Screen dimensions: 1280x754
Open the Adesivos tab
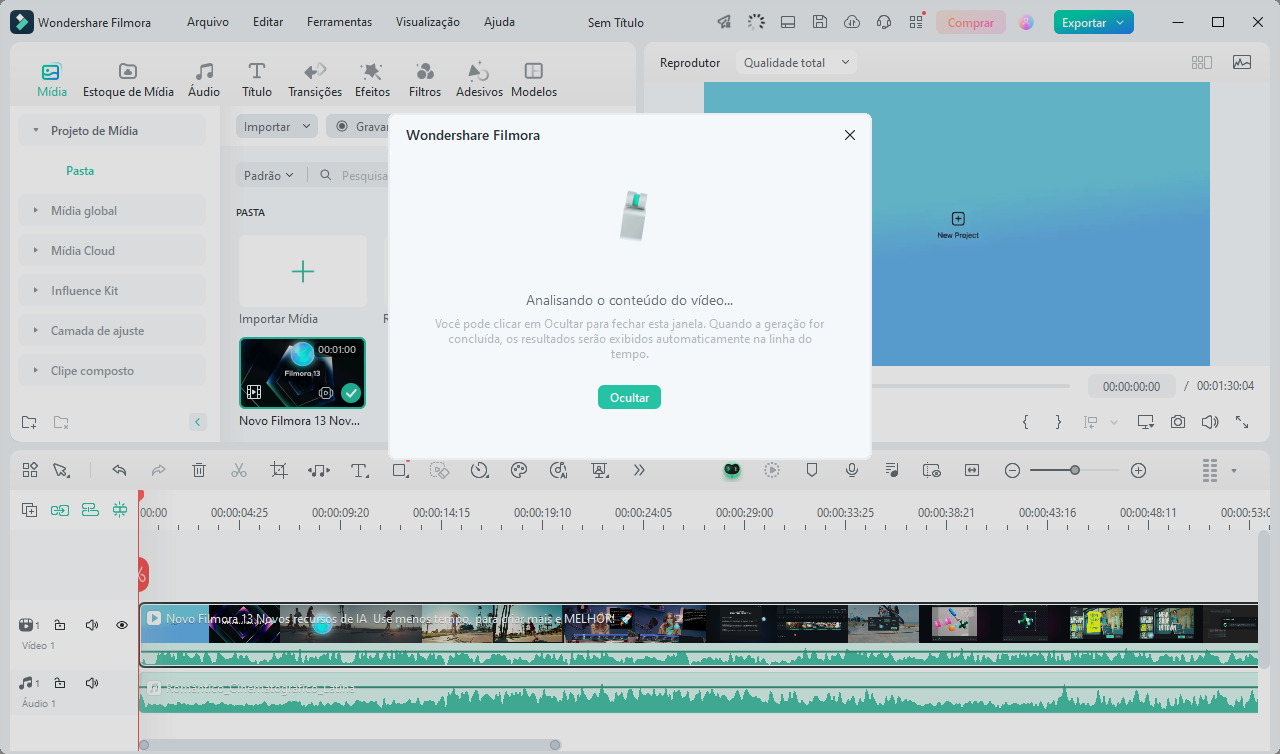coord(479,80)
